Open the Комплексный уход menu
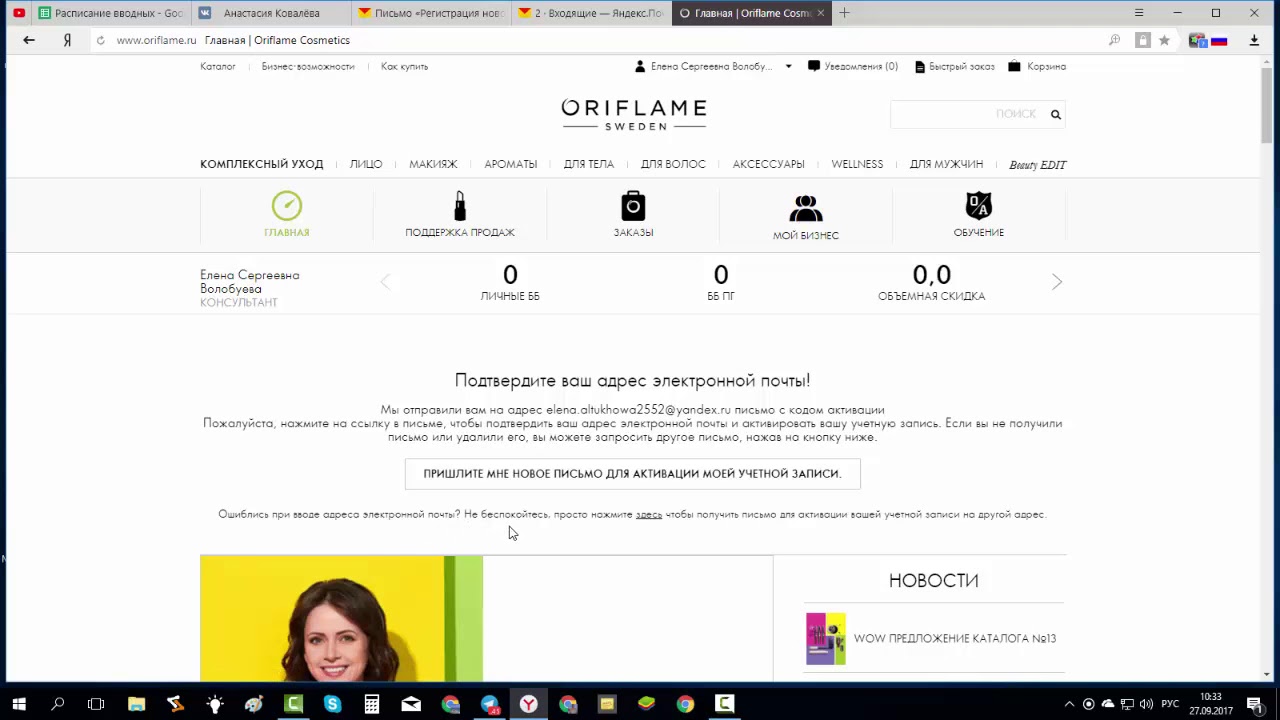Screen dimensions: 1280x720 pos(261,164)
